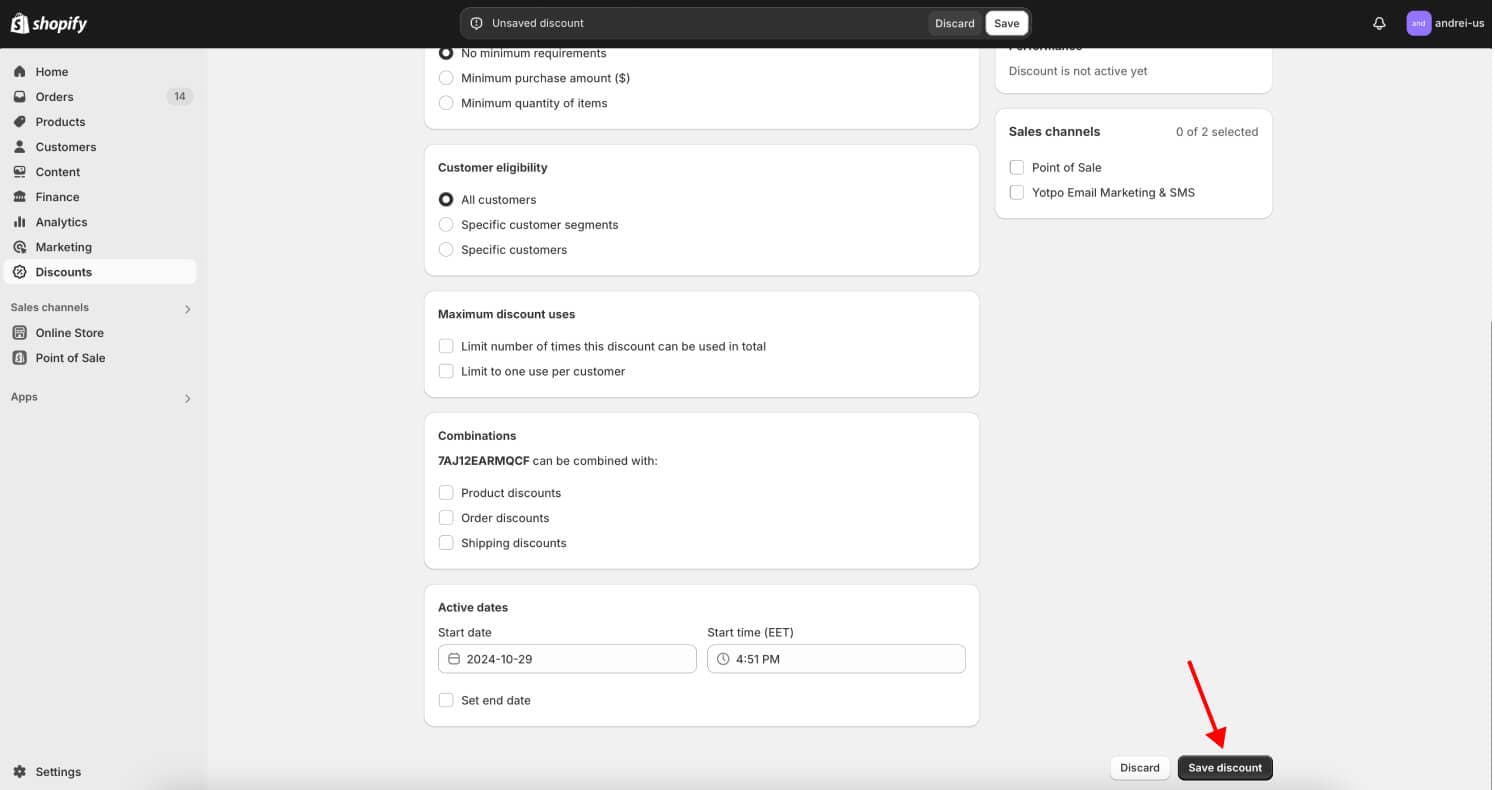Click the Save discount button

[1225, 768]
